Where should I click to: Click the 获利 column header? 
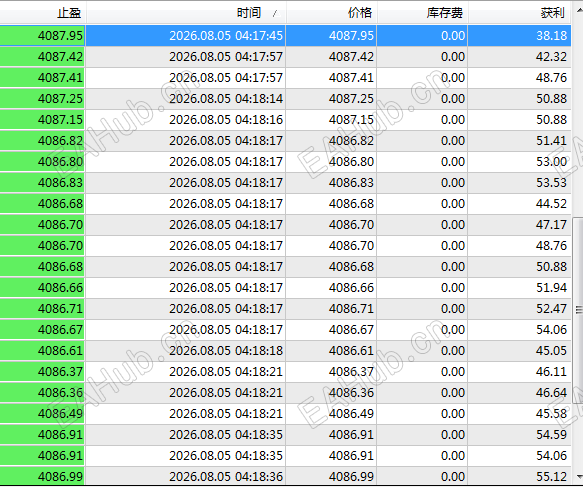519,13
